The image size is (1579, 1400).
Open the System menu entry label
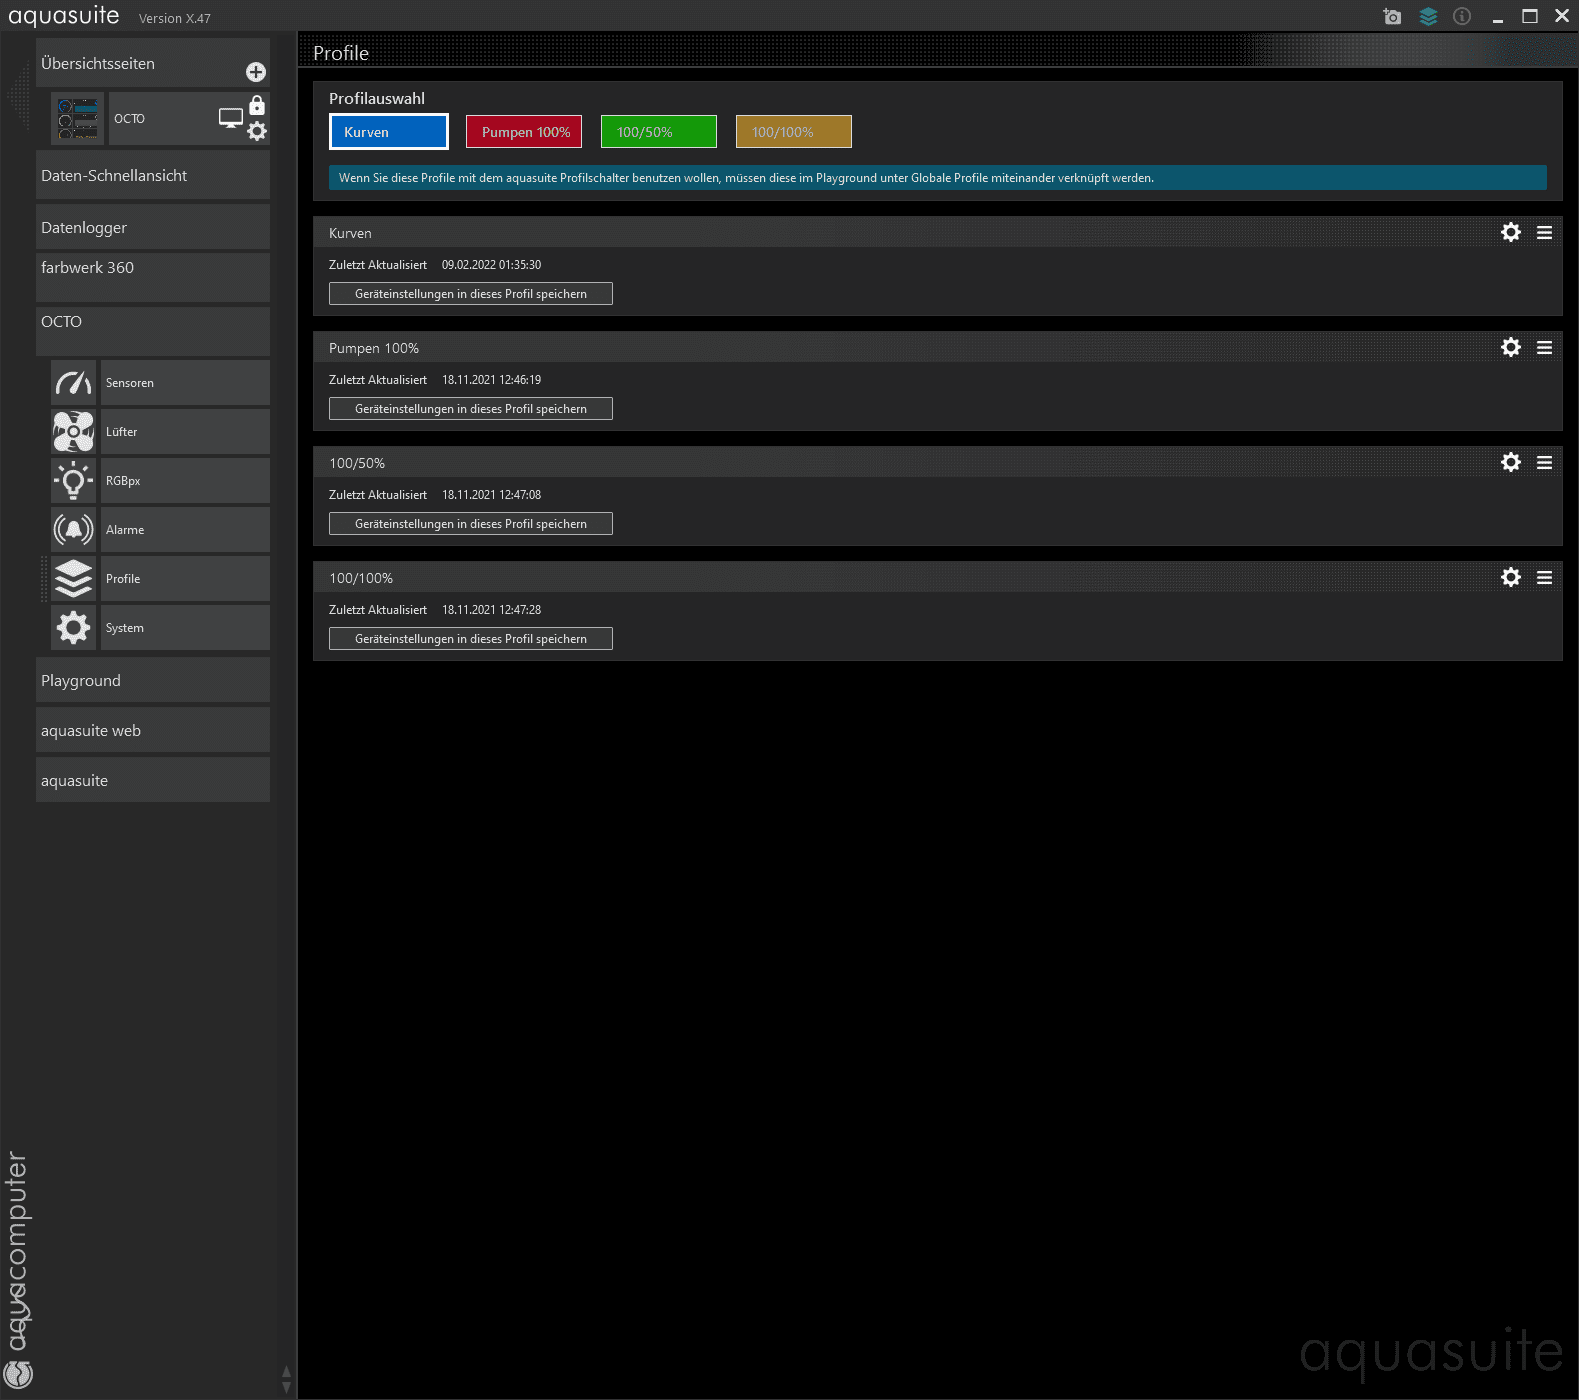pos(185,628)
